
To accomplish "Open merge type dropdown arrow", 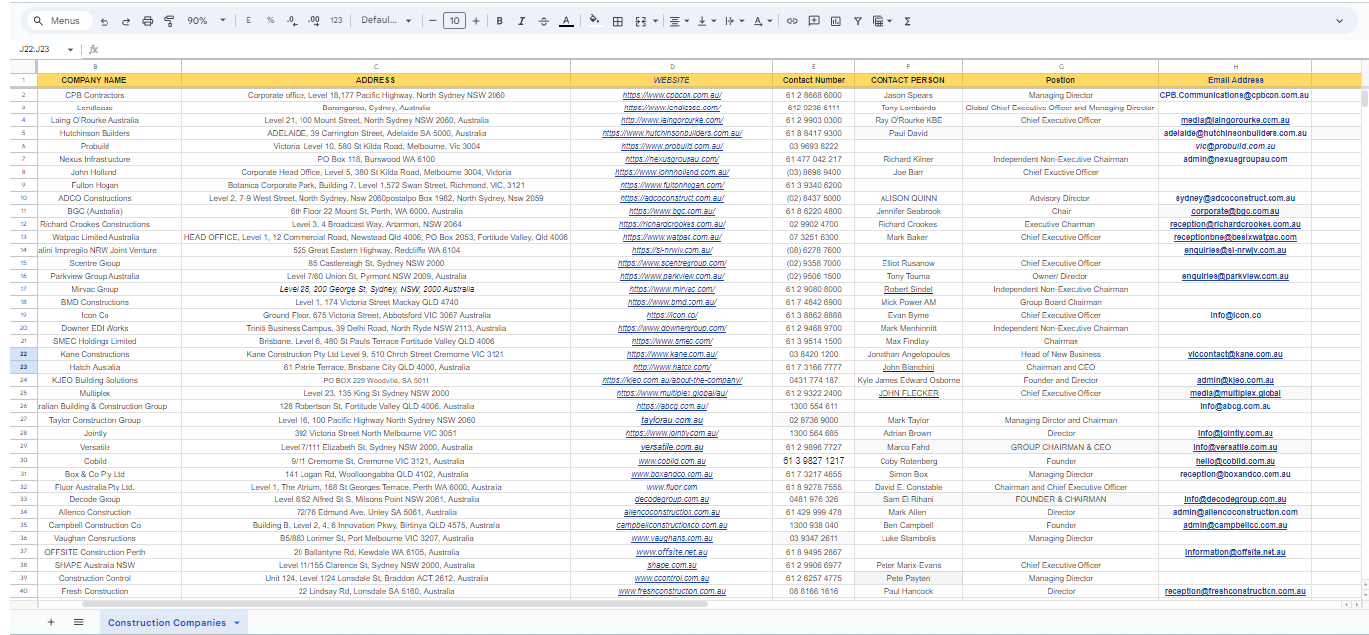I will click(654, 20).
